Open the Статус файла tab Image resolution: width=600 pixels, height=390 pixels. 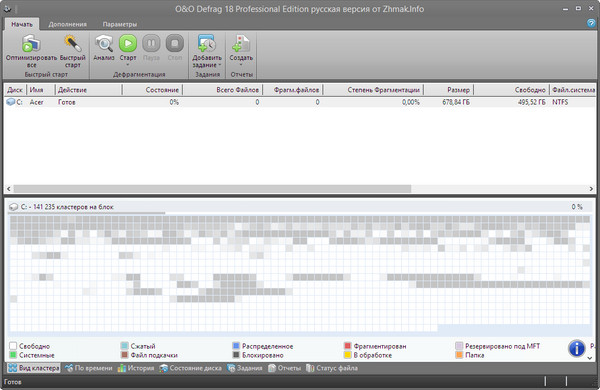(332, 368)
